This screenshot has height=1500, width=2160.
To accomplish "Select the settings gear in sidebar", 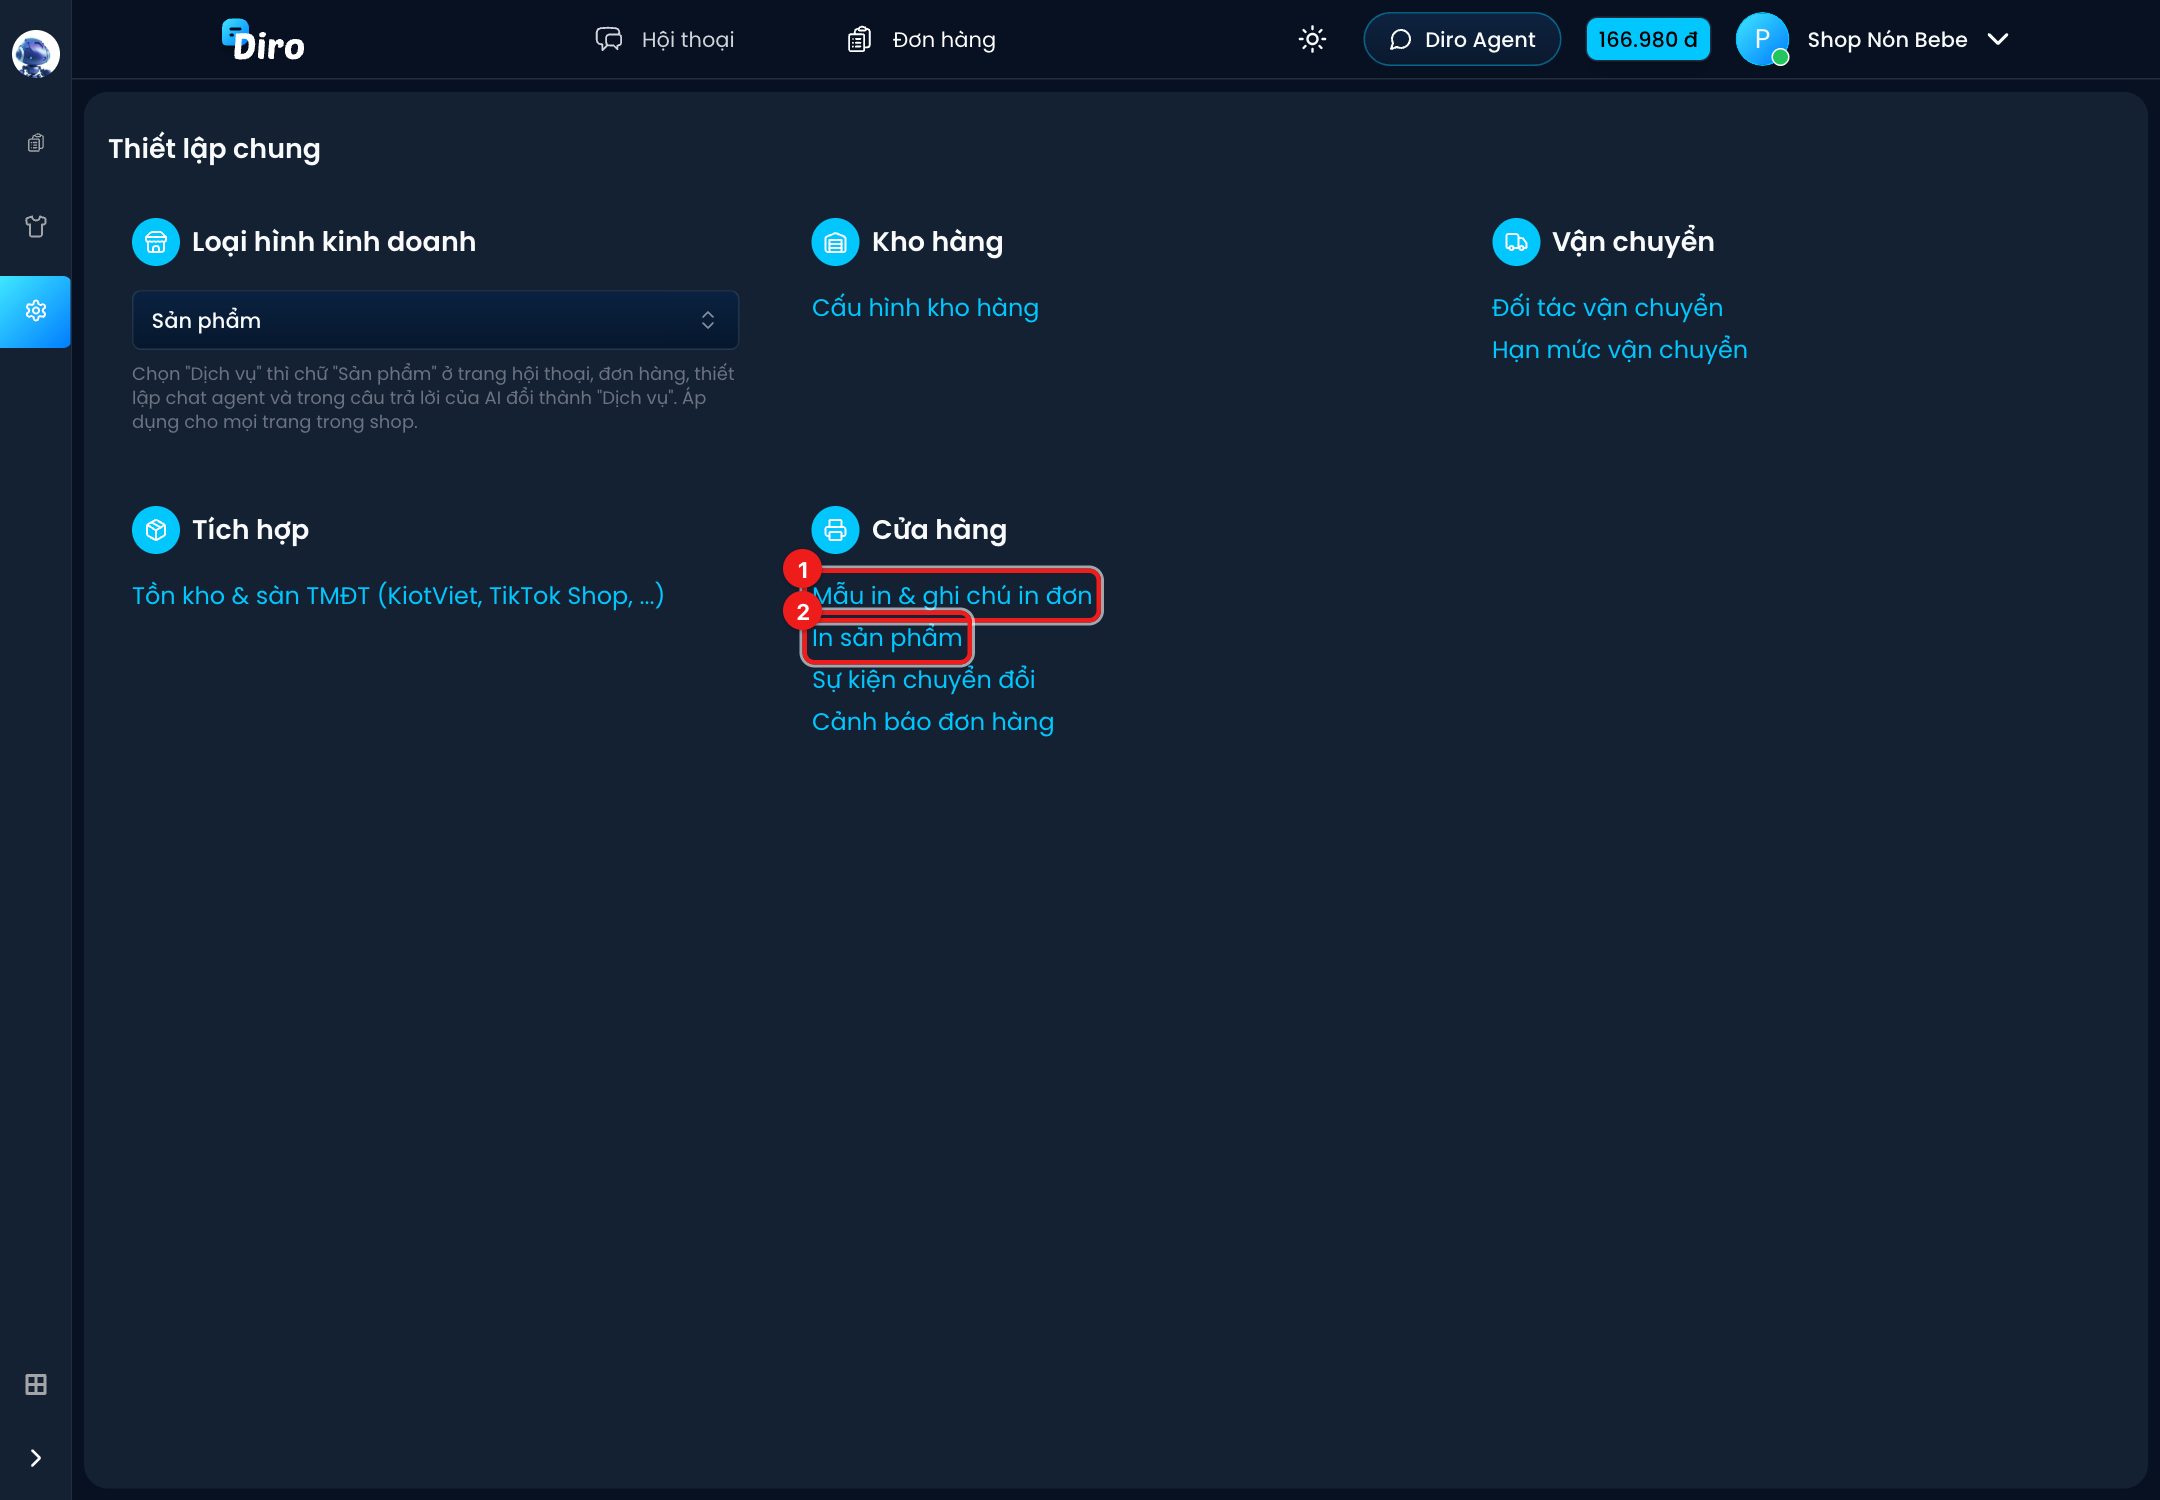I will pos(36,311).
